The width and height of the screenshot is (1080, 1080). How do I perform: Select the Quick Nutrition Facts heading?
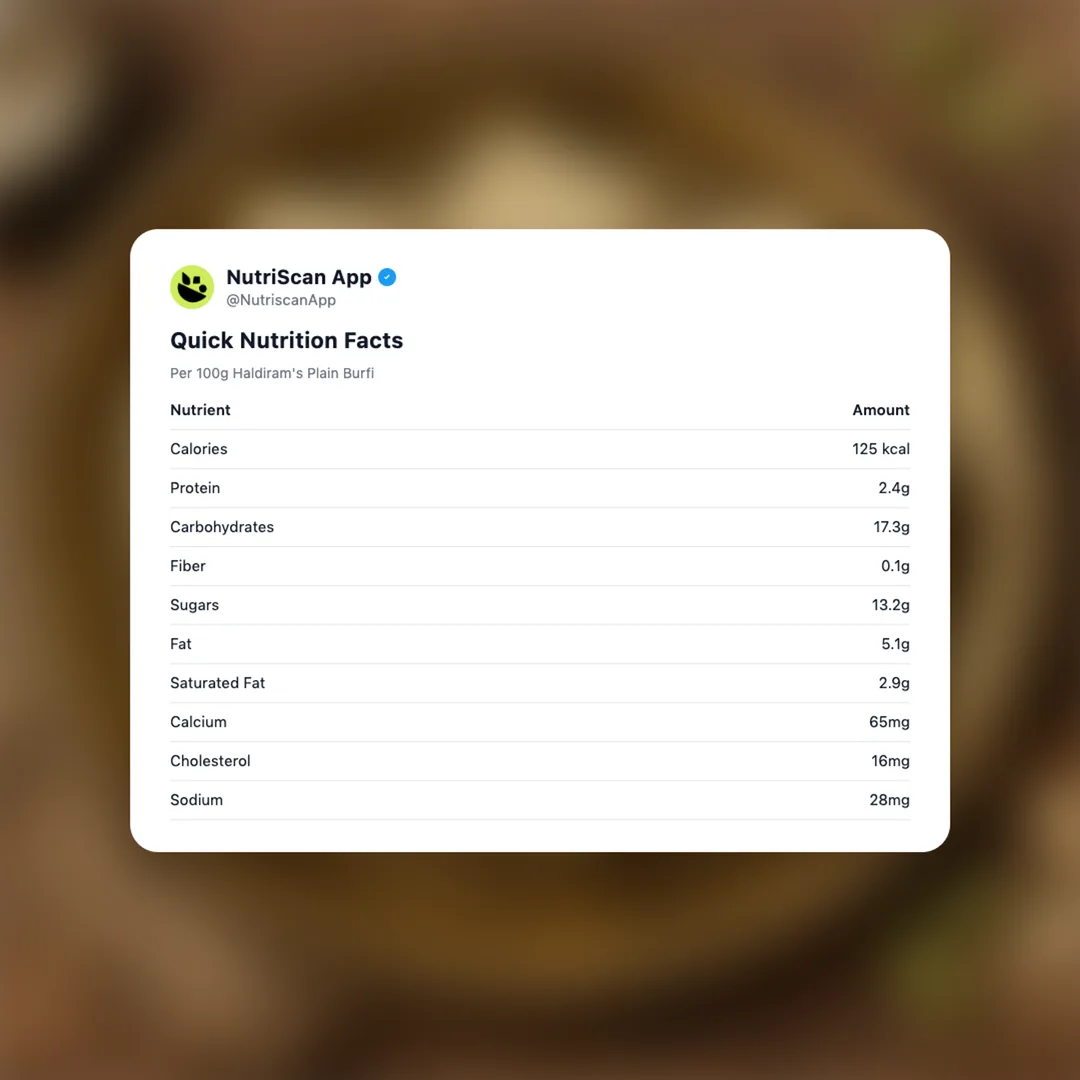point(286,340)
